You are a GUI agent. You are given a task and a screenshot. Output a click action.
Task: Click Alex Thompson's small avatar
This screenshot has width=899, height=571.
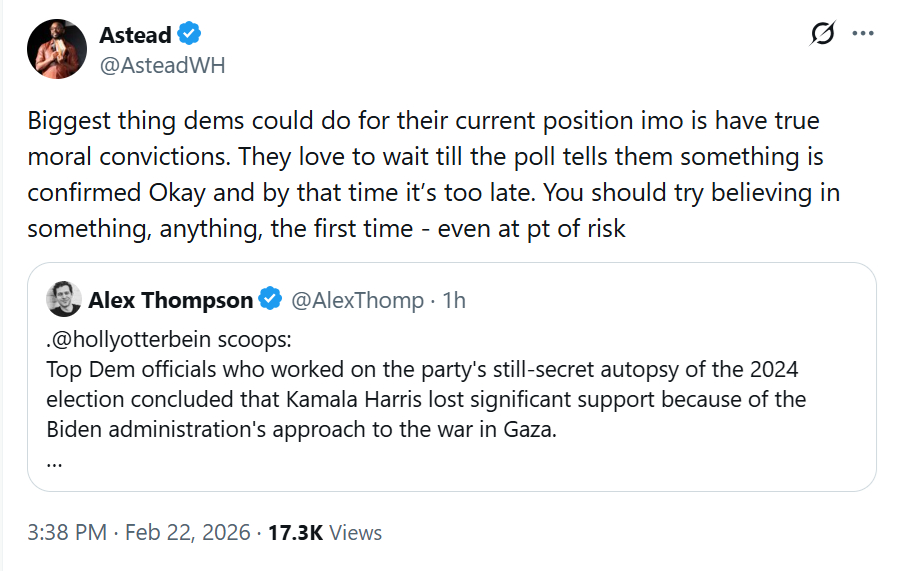(64, 299)
